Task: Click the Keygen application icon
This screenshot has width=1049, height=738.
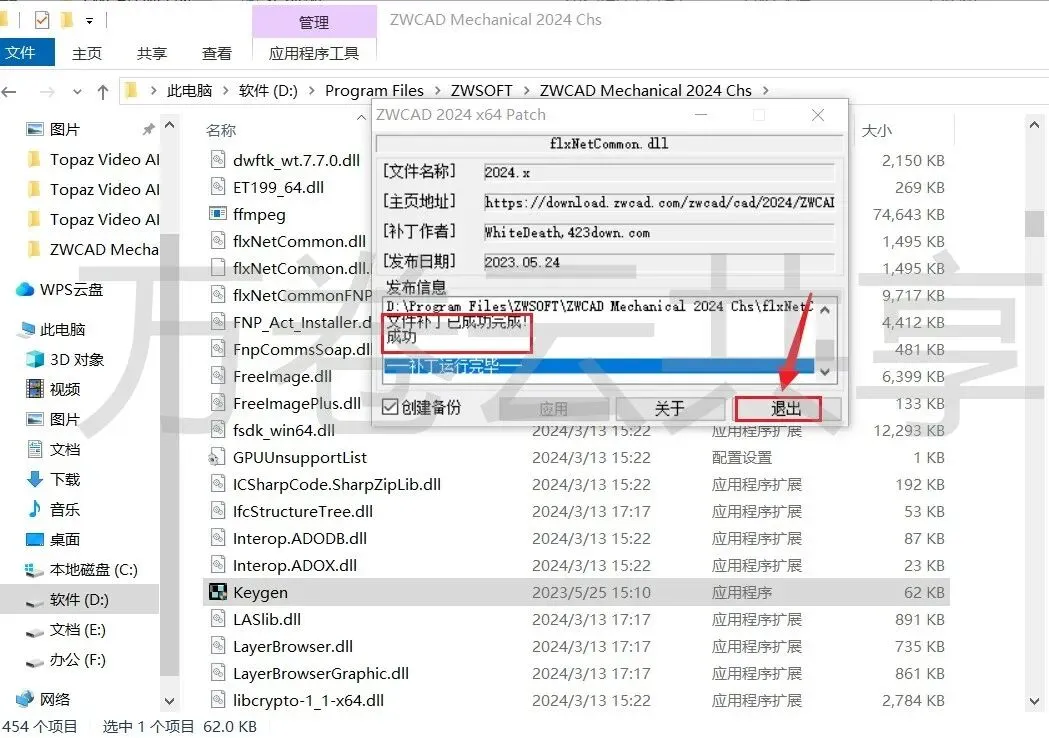Action: coord(218,592)
